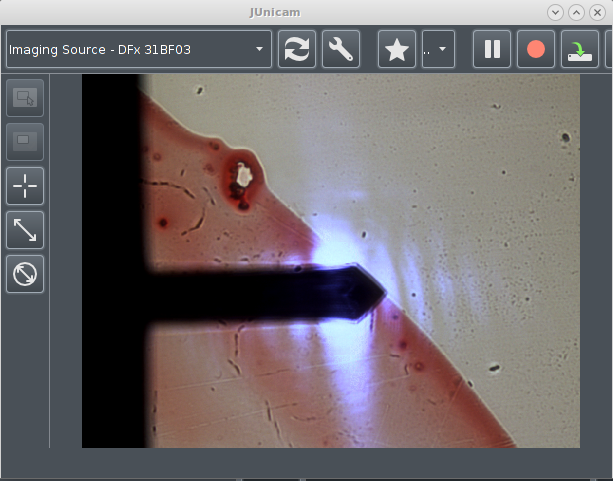Select the circle diameter measurement tool
Image resolution: width=613 pixels, height=481 pixels.
(25, 274)
